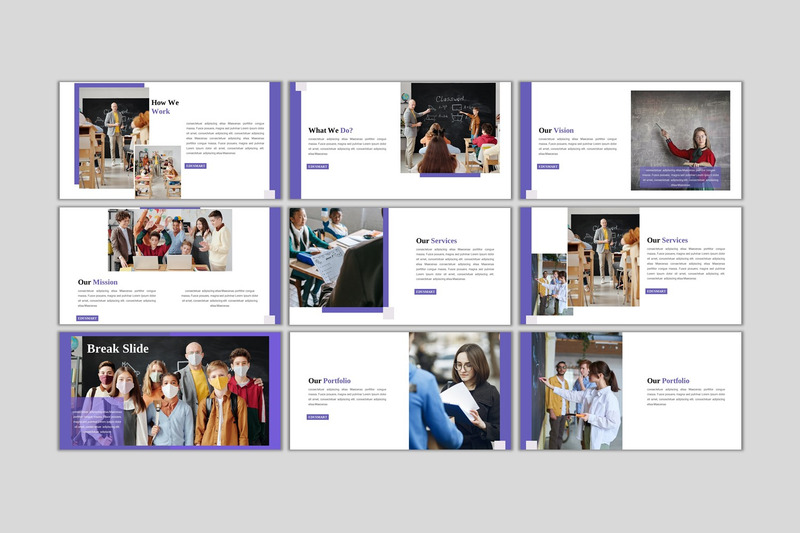
Task: Open the 'What We Do?' slide heading
Action: (x=330, y=130)
